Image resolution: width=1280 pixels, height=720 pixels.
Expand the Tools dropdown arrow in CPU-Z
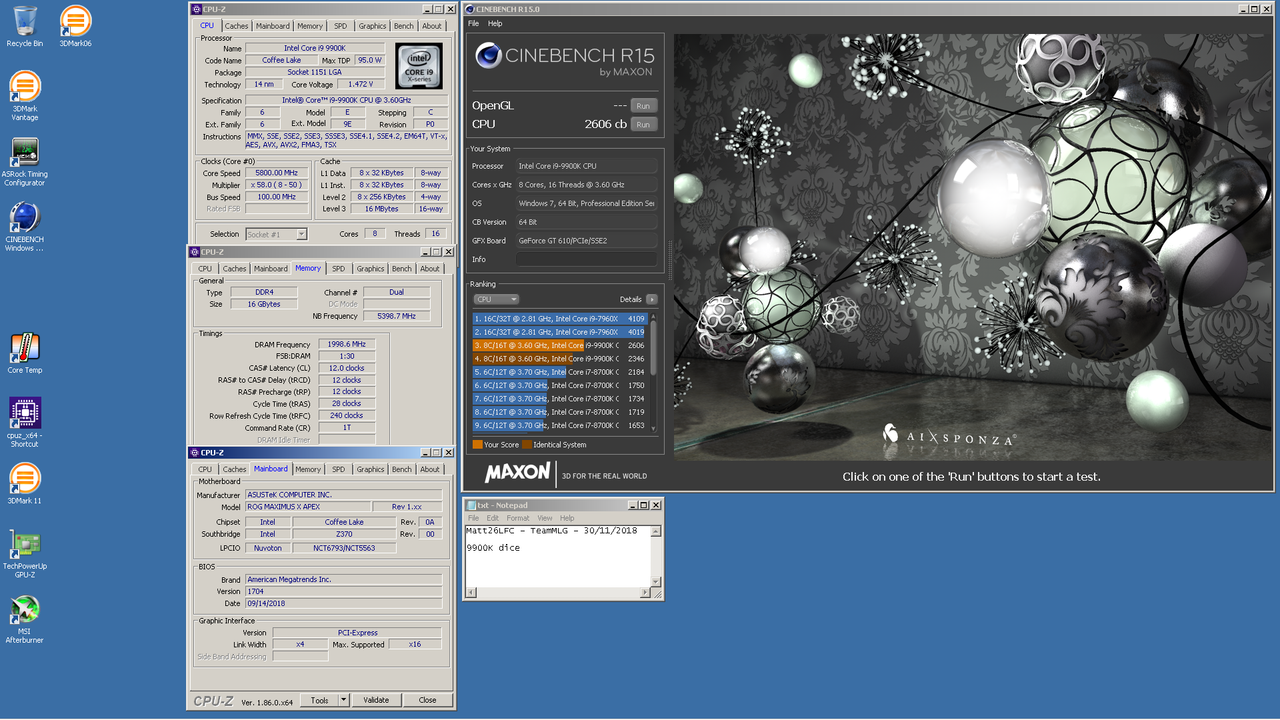point(344,700)
